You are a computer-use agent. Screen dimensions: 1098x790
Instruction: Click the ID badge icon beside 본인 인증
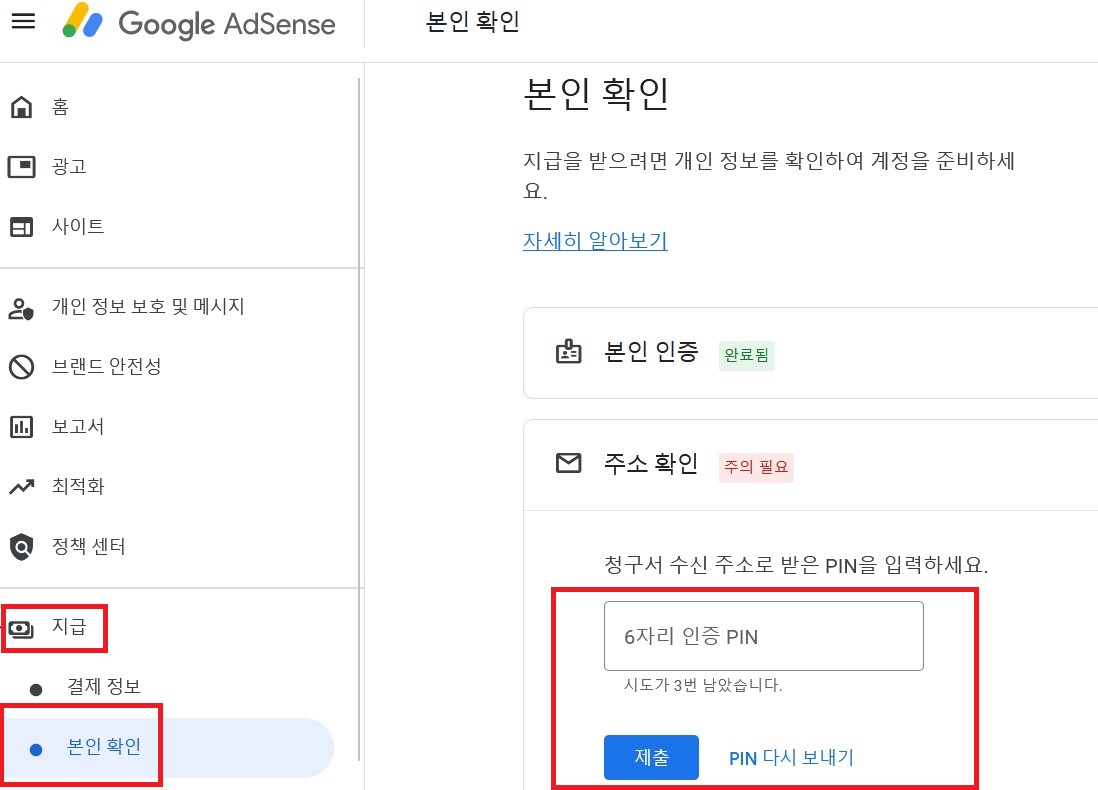[569, 352]
